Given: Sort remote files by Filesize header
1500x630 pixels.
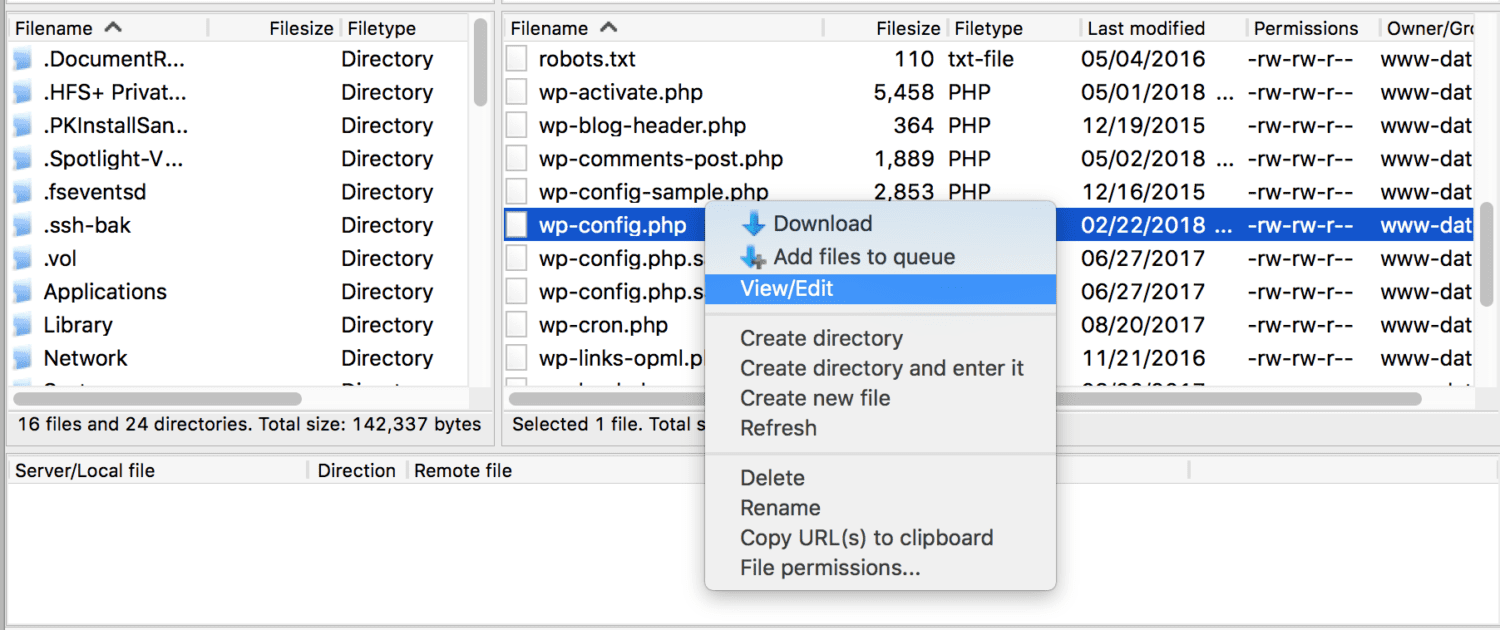Looking at the screenshot, I should [x=907, y=28].
